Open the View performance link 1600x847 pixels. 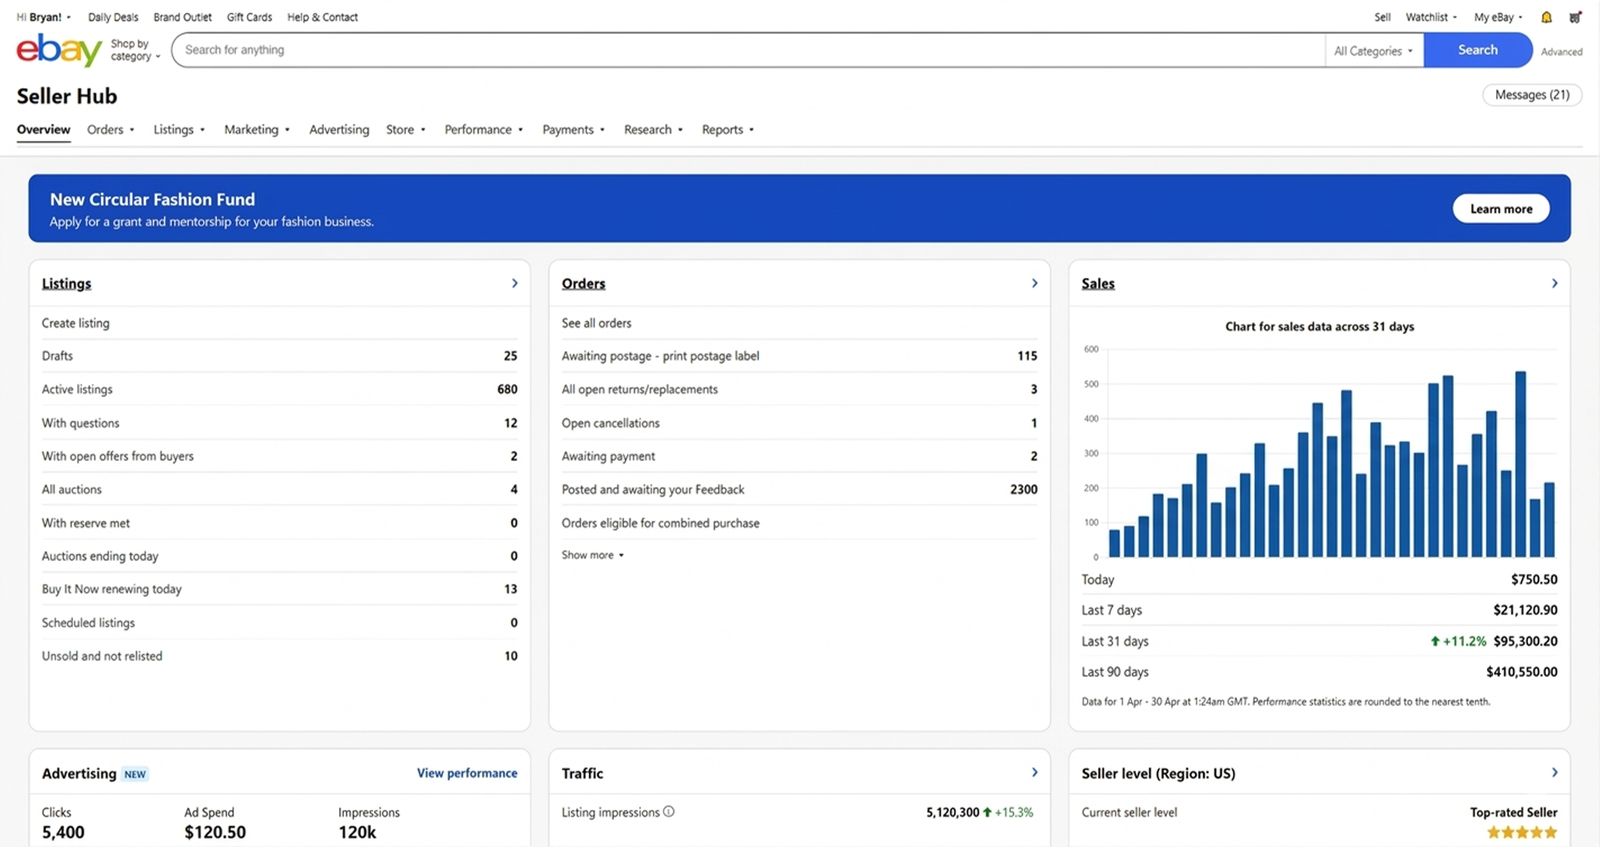(467, 773)
